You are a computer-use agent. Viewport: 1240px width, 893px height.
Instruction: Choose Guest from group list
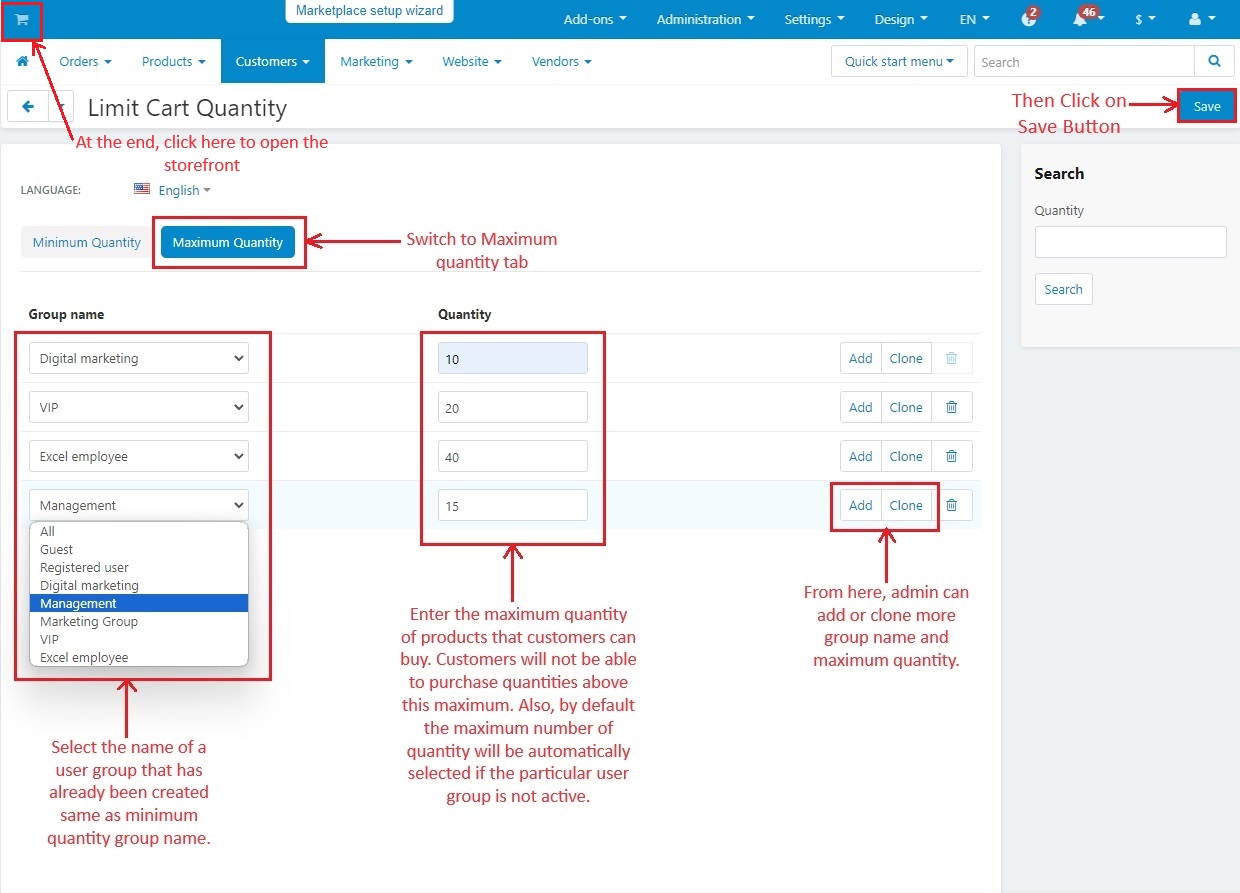pyautogui.click(x=139, y=549)
